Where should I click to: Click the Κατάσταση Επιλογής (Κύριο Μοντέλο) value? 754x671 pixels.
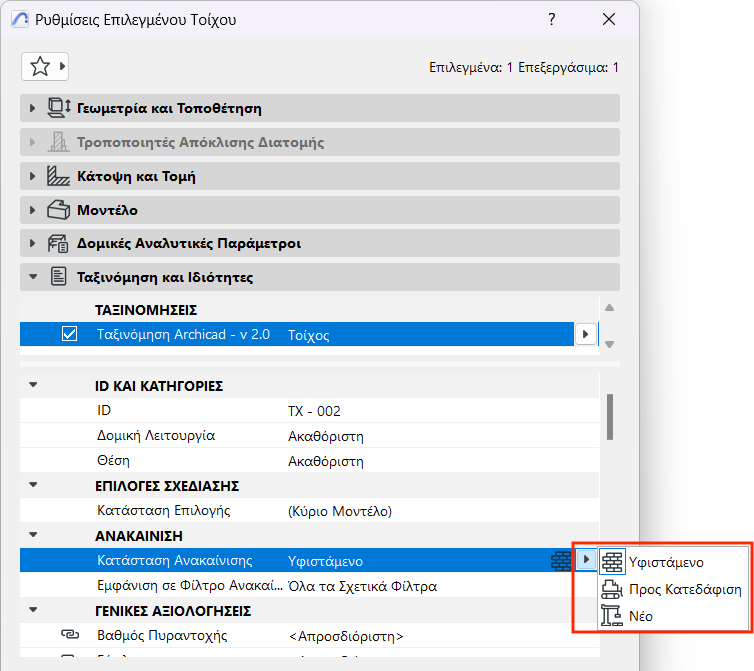339,511
